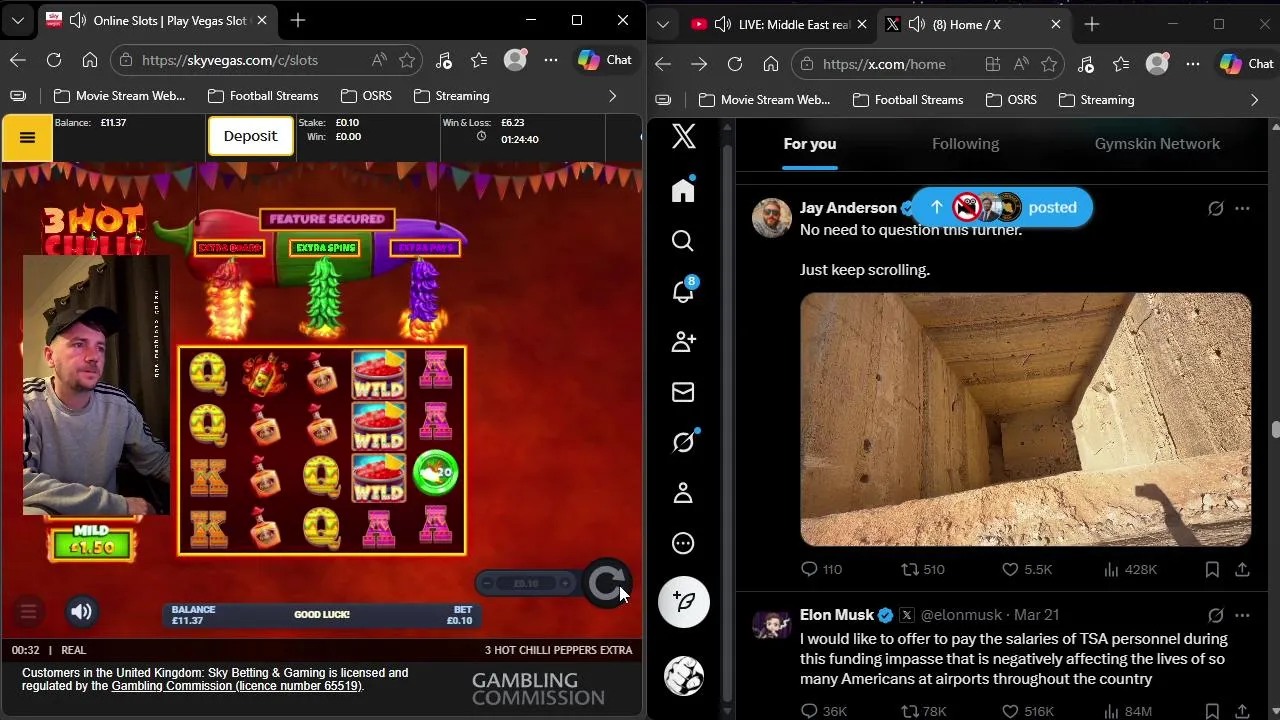1280x720 pixels.
Task: Open browser settings ellipsis in X window
Action: 1193,64
